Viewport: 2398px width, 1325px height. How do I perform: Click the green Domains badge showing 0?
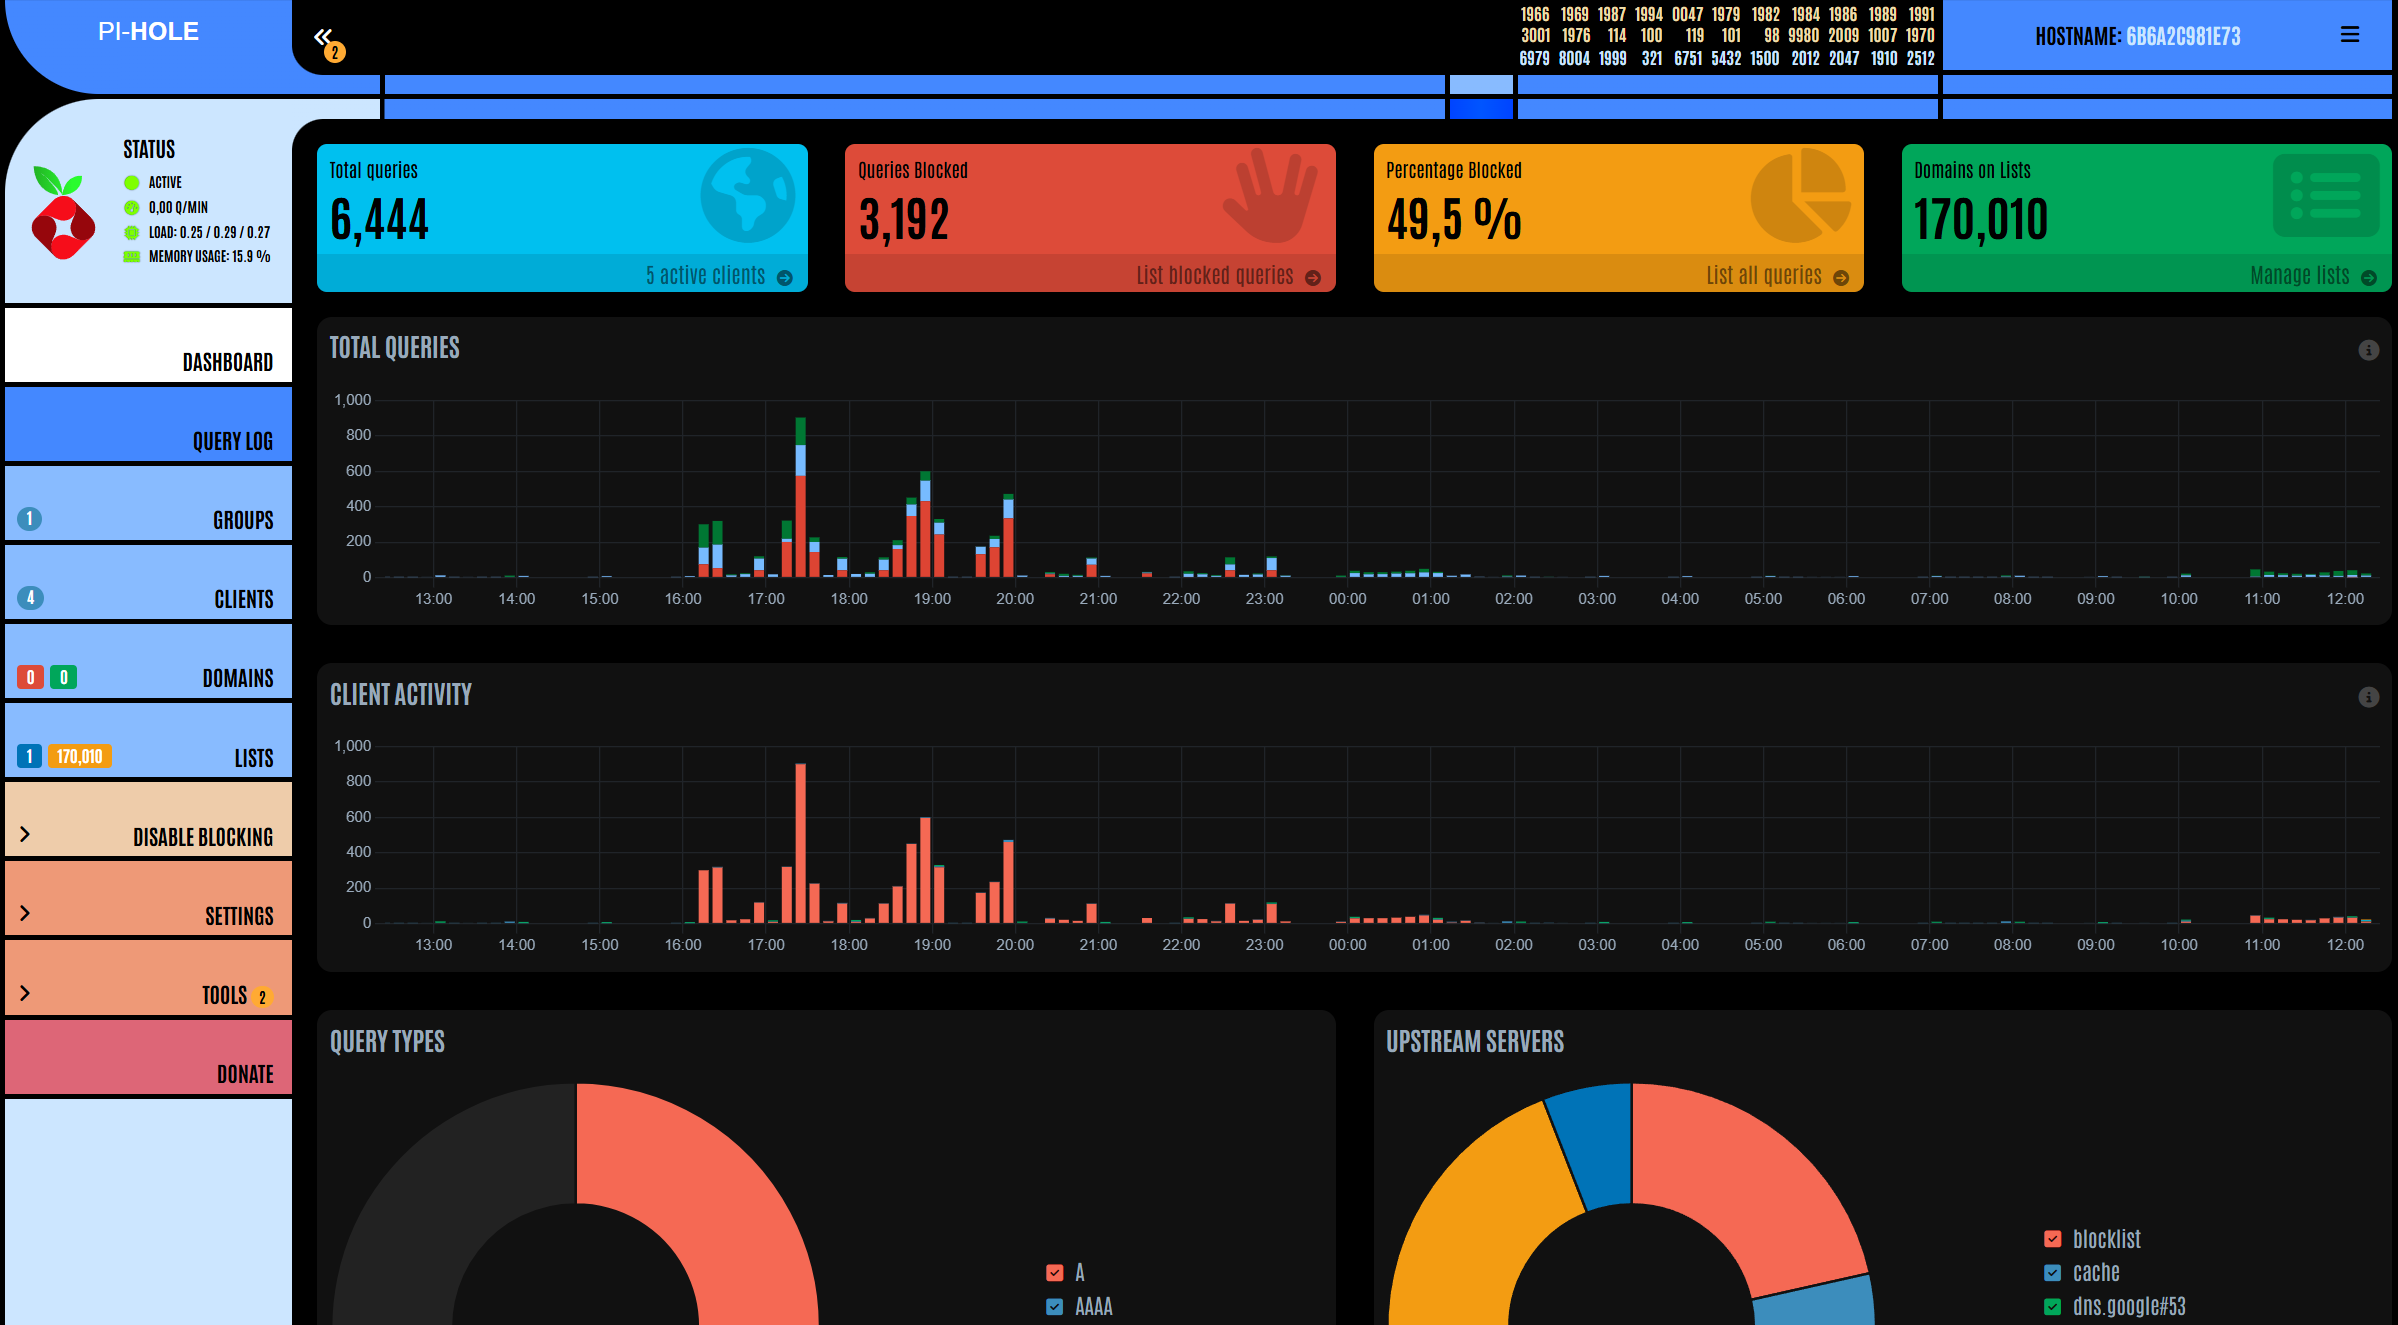pos(64,677)
